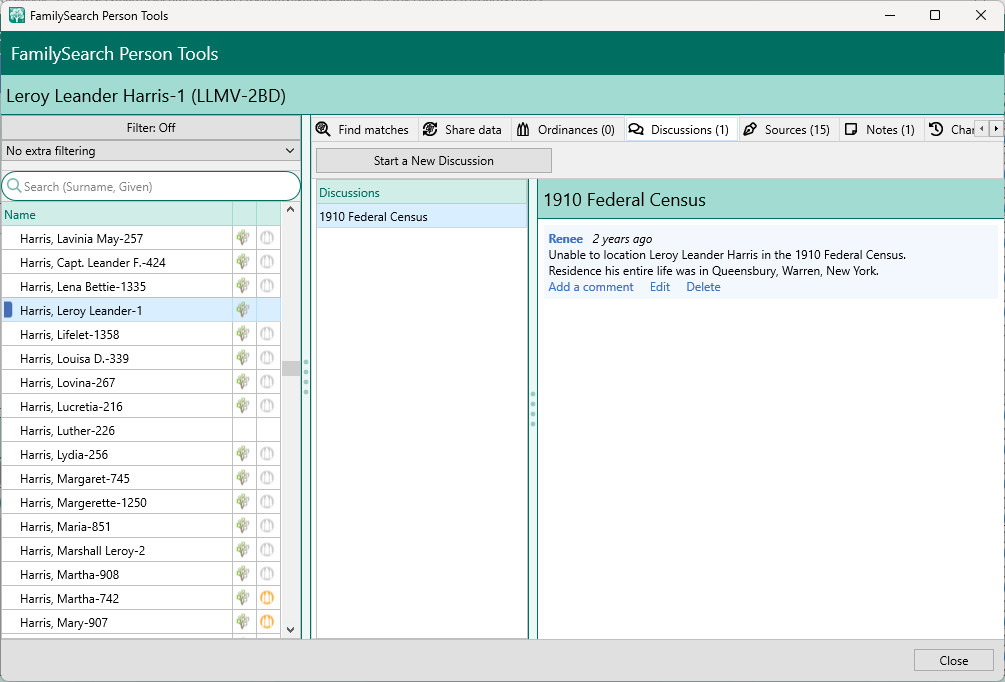
Task: Click the orange temple icon for Mary-907
Action: [267, 622]
